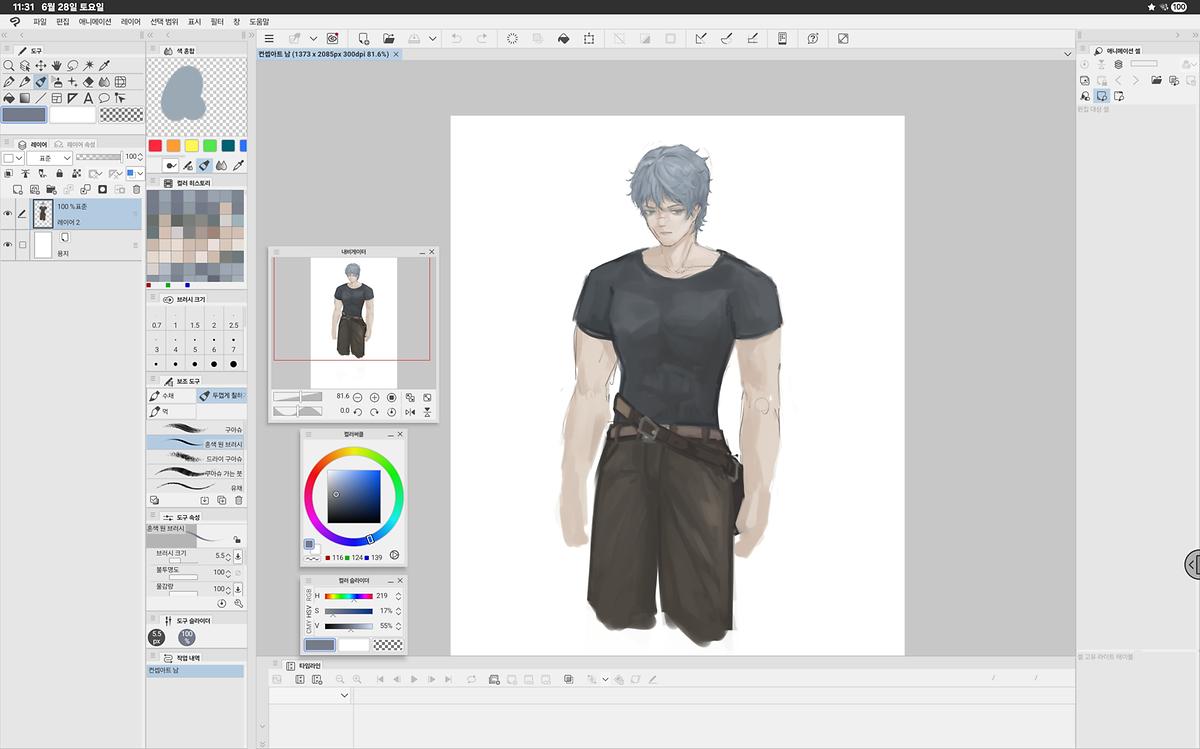Open the 필터 menu
Viewport: 1200px width, 749px height.
(217, 21)
